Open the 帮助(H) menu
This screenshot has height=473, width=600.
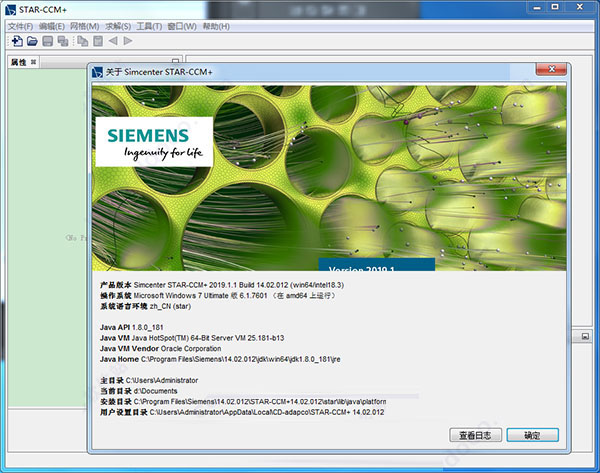(x=216, y=26)
